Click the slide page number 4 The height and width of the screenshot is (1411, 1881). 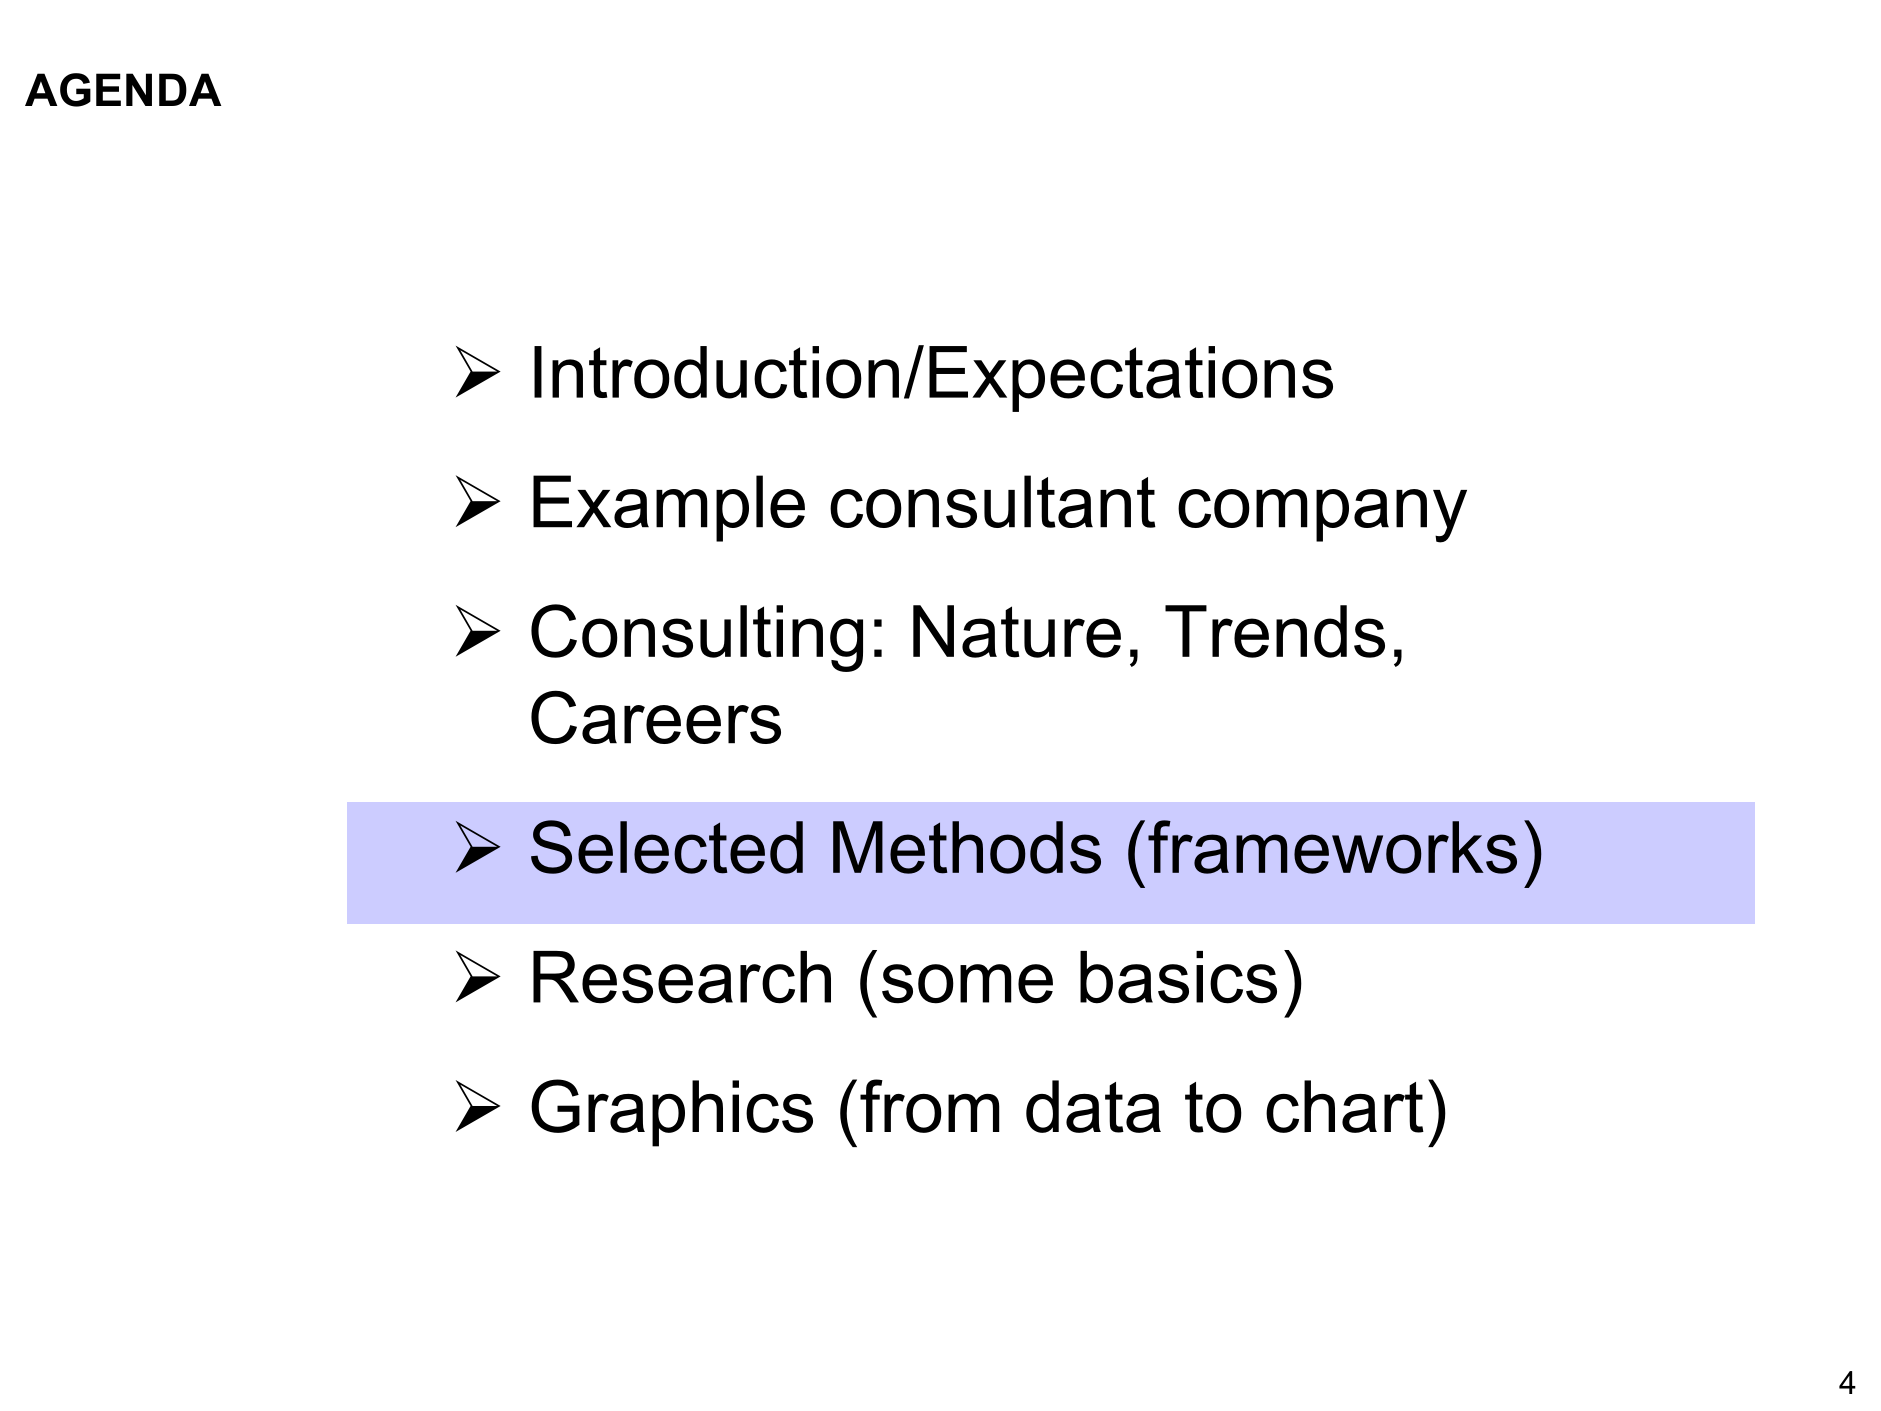[1846, 1383]
